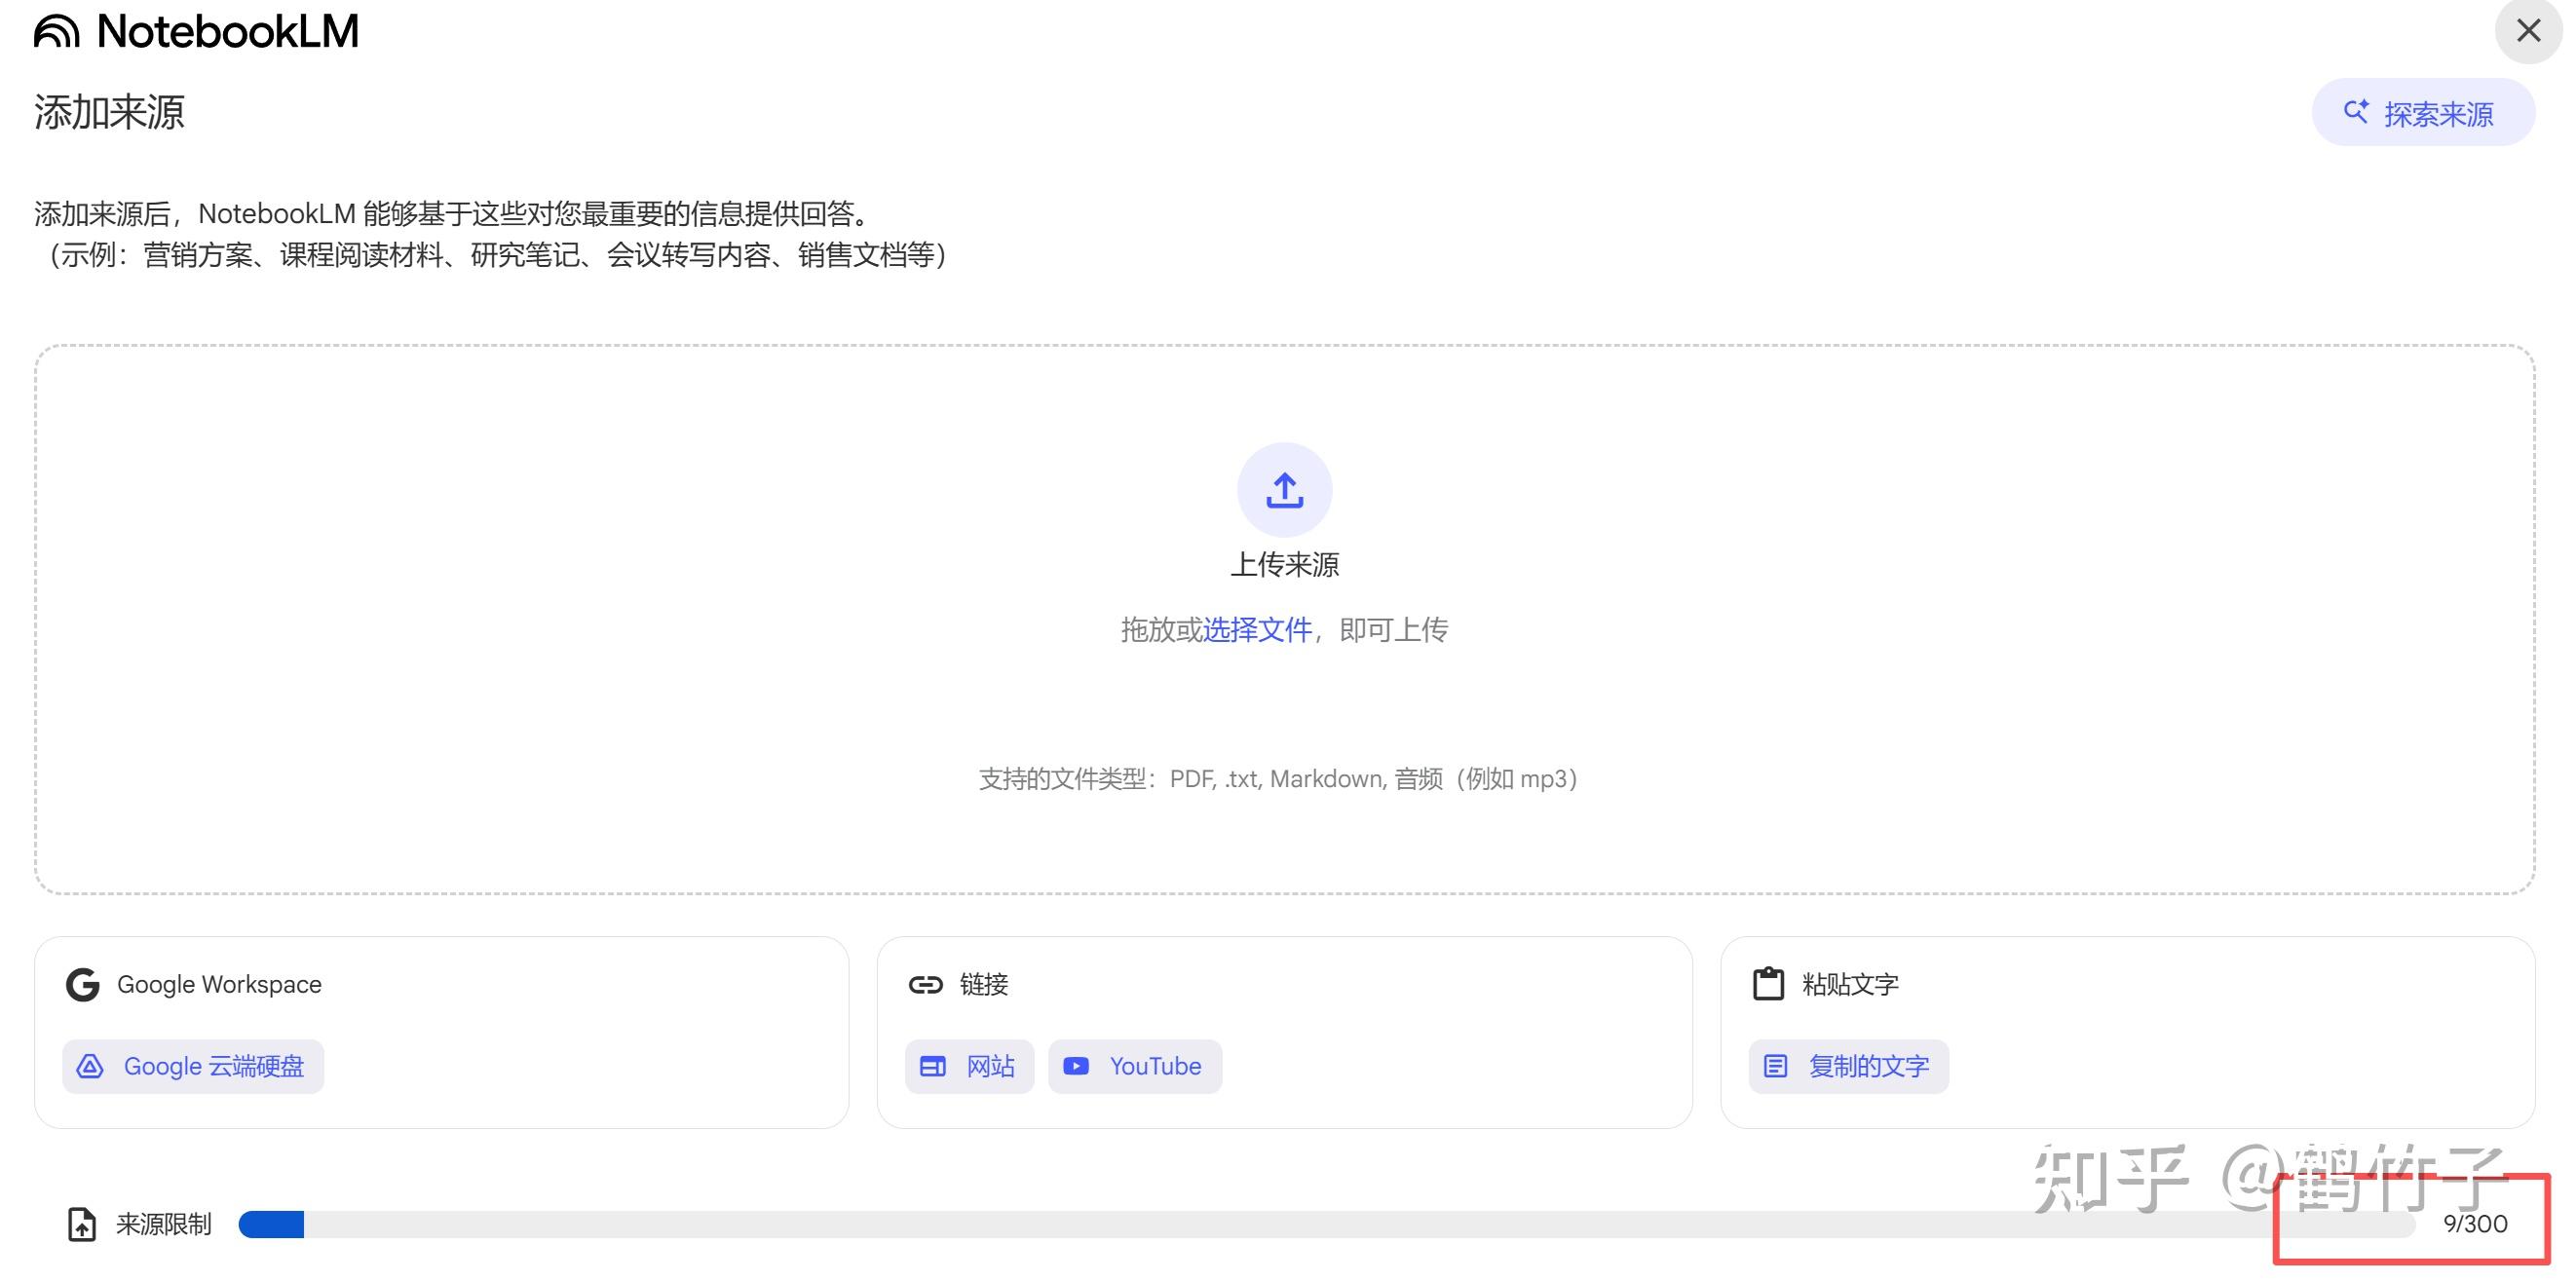Click the source limit file icon
The height and width of the screenshot is (1282, 2576).
click(82, 1224)
